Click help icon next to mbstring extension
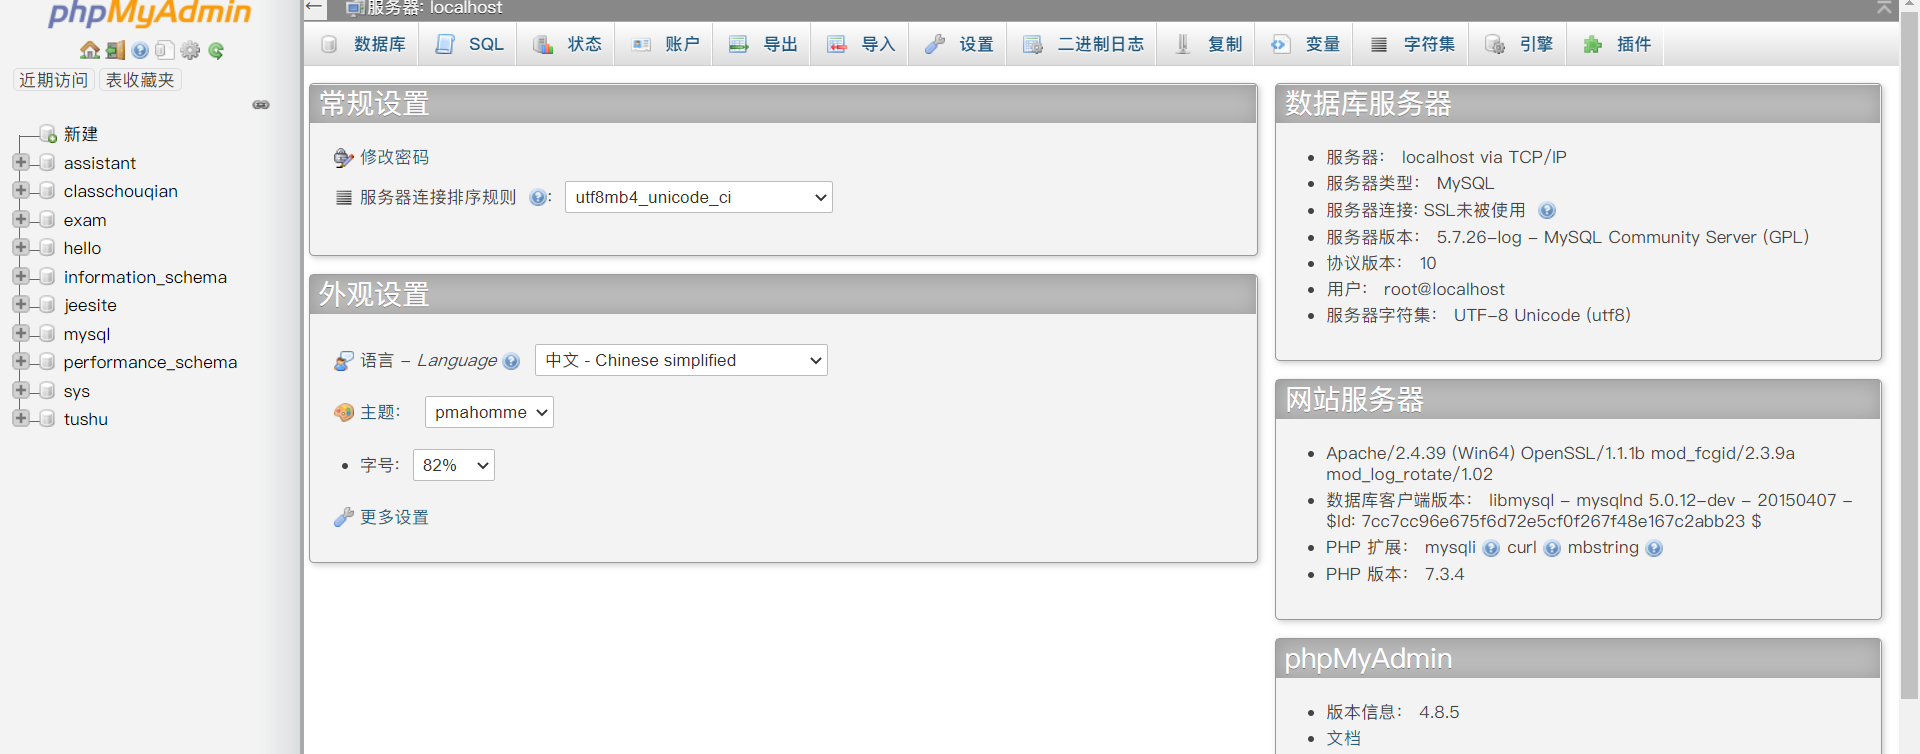Screen dimensions: 1920x754 click(x=1654, y=548)
